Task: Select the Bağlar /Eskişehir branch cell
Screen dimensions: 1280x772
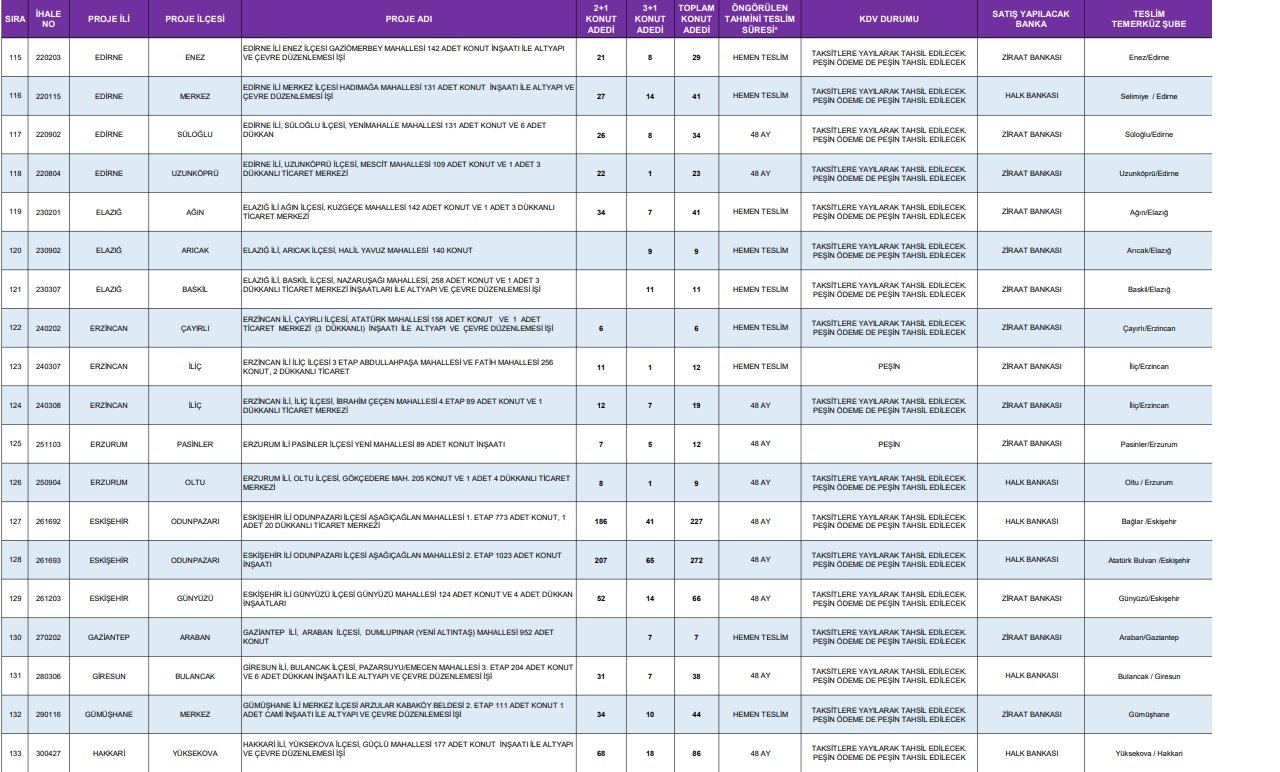Action: pos(1148,521)
